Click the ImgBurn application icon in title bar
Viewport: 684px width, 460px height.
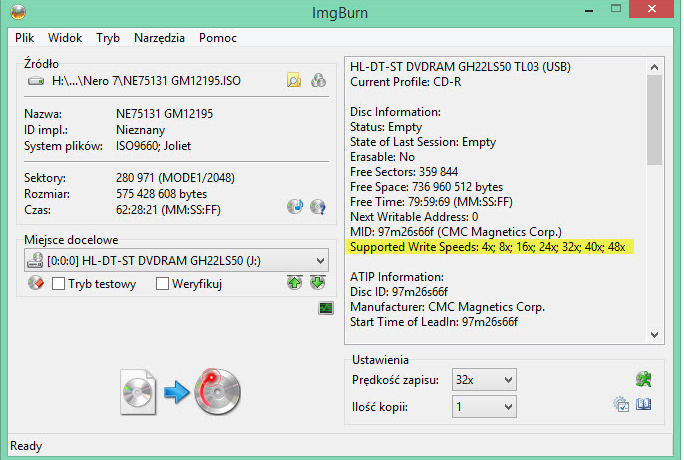(18, 12)
